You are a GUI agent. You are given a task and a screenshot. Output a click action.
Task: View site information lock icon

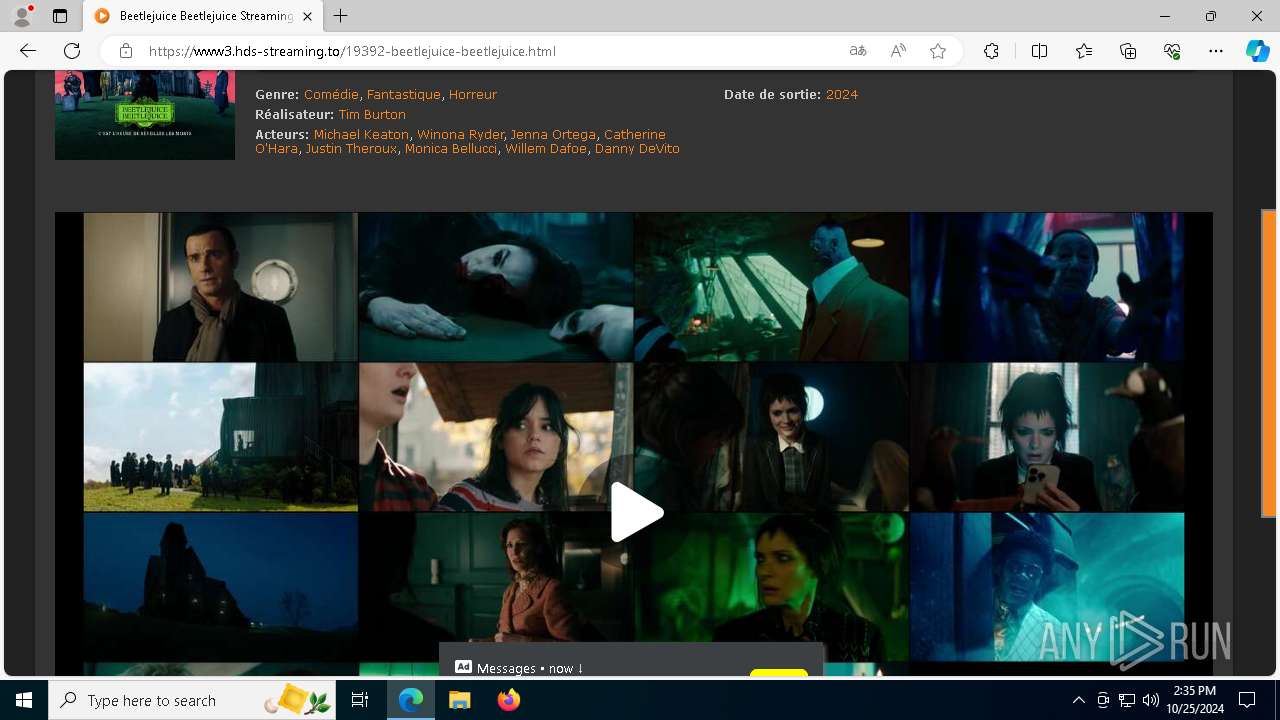[x=126, y=51]
